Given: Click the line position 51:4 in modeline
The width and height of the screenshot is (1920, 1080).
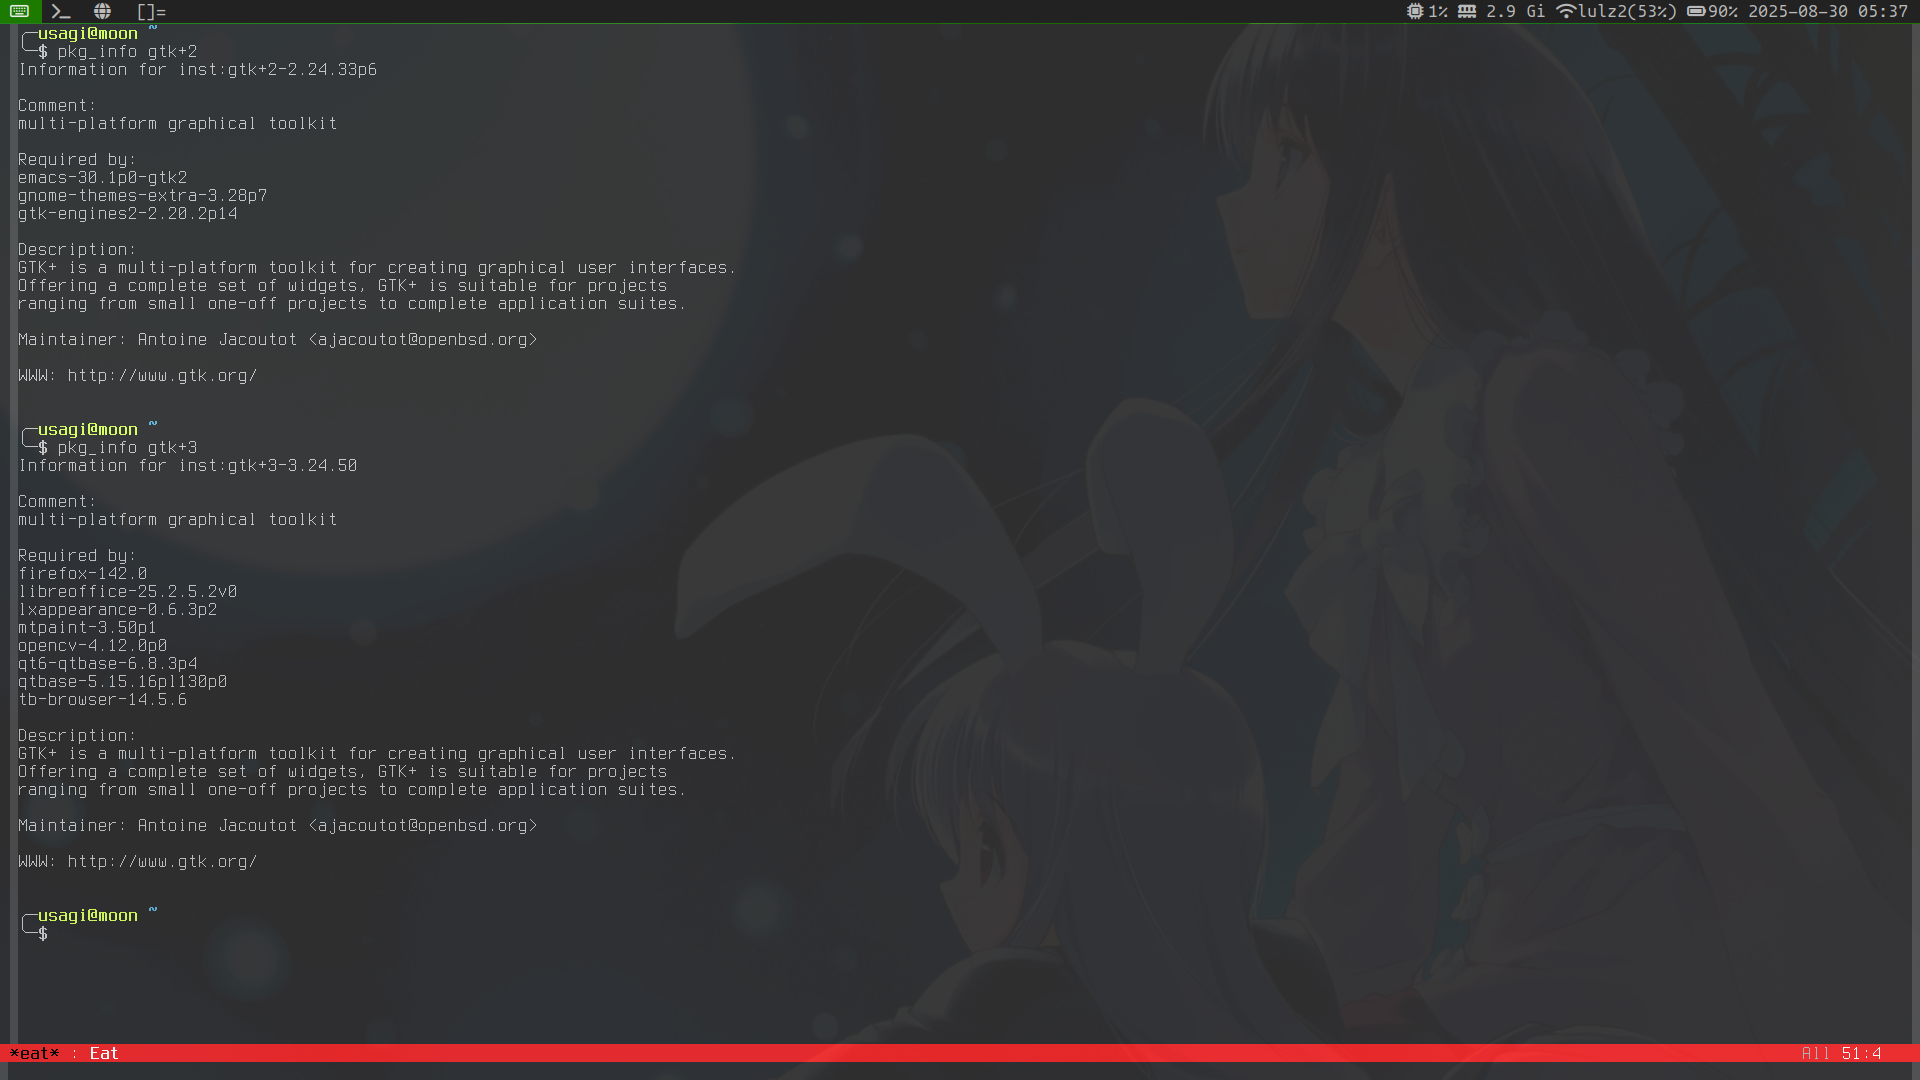Looking at the screenshot, I should coord(1861,1053).
